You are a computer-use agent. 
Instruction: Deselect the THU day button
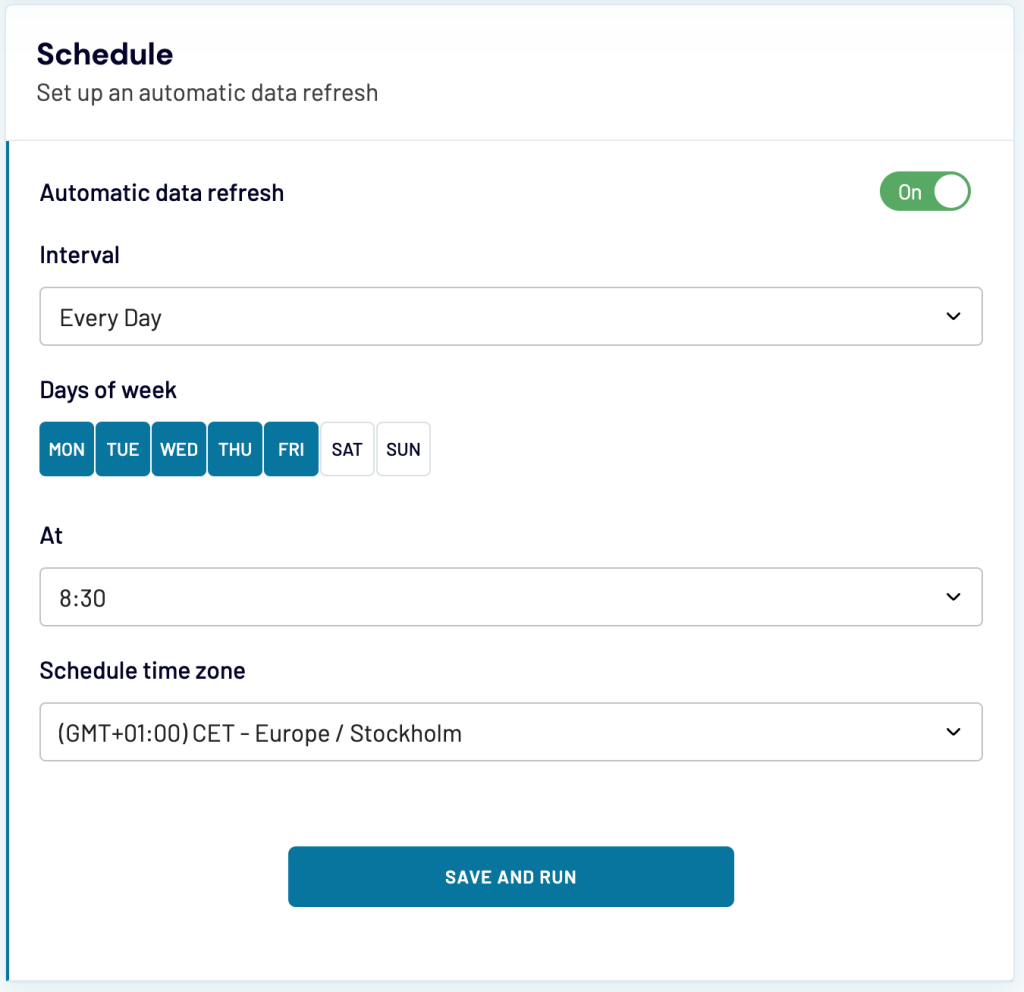point(234,448)
